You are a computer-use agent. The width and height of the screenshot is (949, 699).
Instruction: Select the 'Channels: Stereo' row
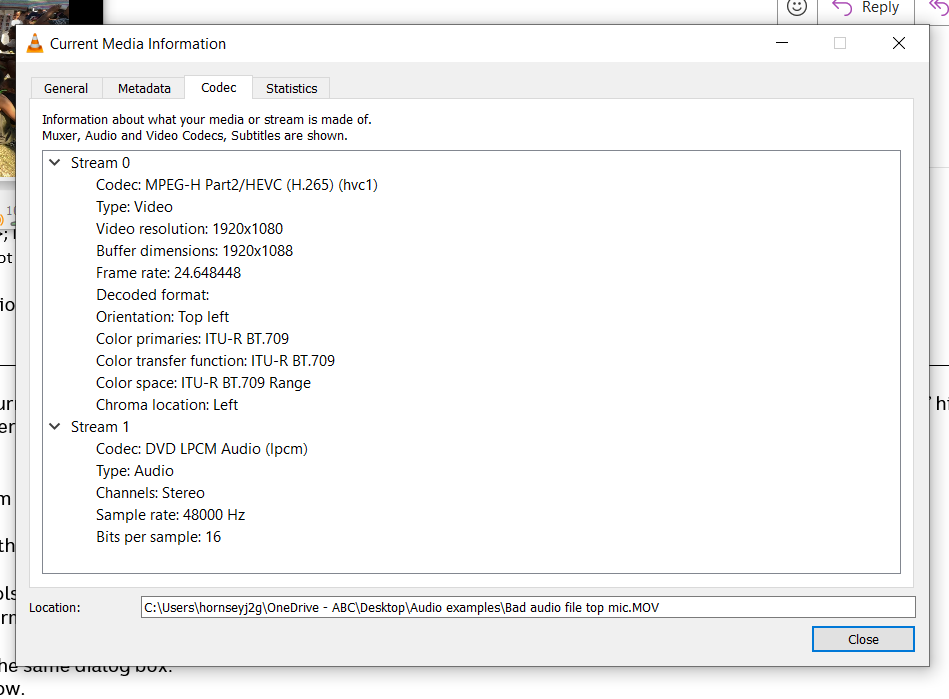point(150,493)
